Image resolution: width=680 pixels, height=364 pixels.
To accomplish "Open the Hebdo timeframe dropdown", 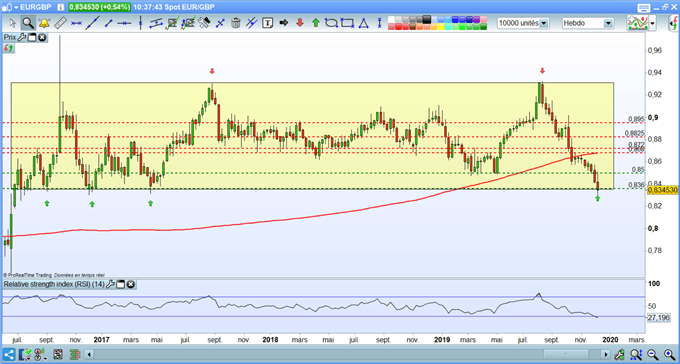I will click(x=588, y=23).
